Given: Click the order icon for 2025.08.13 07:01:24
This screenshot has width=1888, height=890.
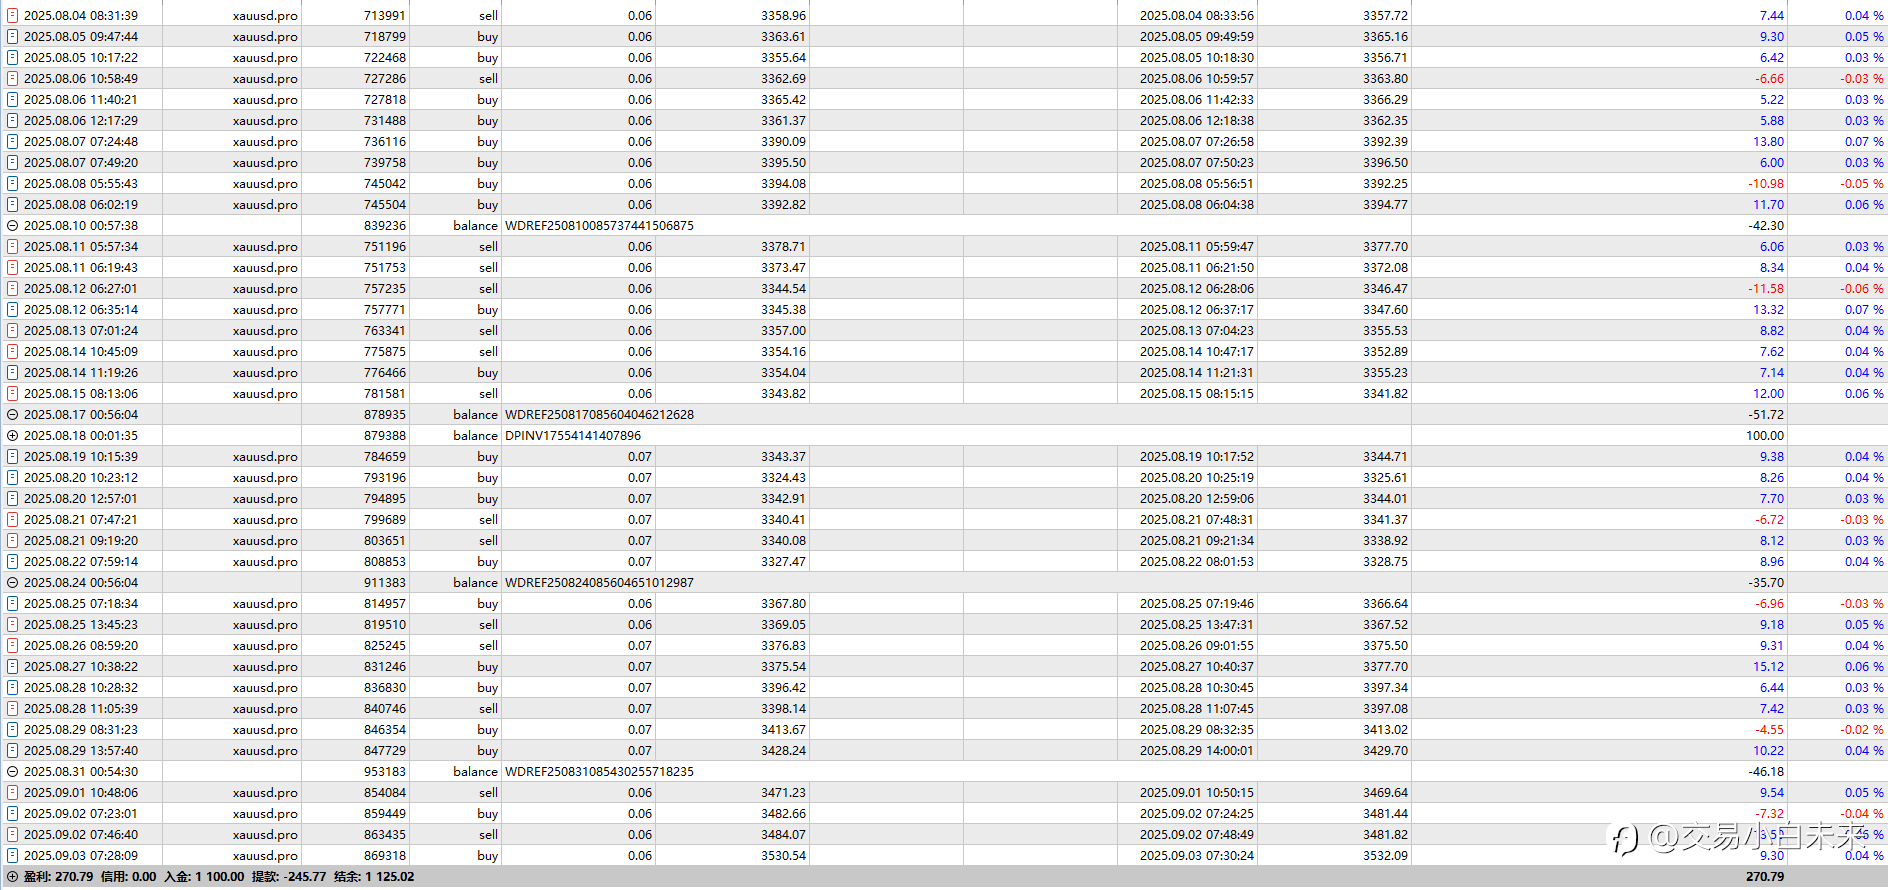Looking at the screenshot, I should pos(13,330).
